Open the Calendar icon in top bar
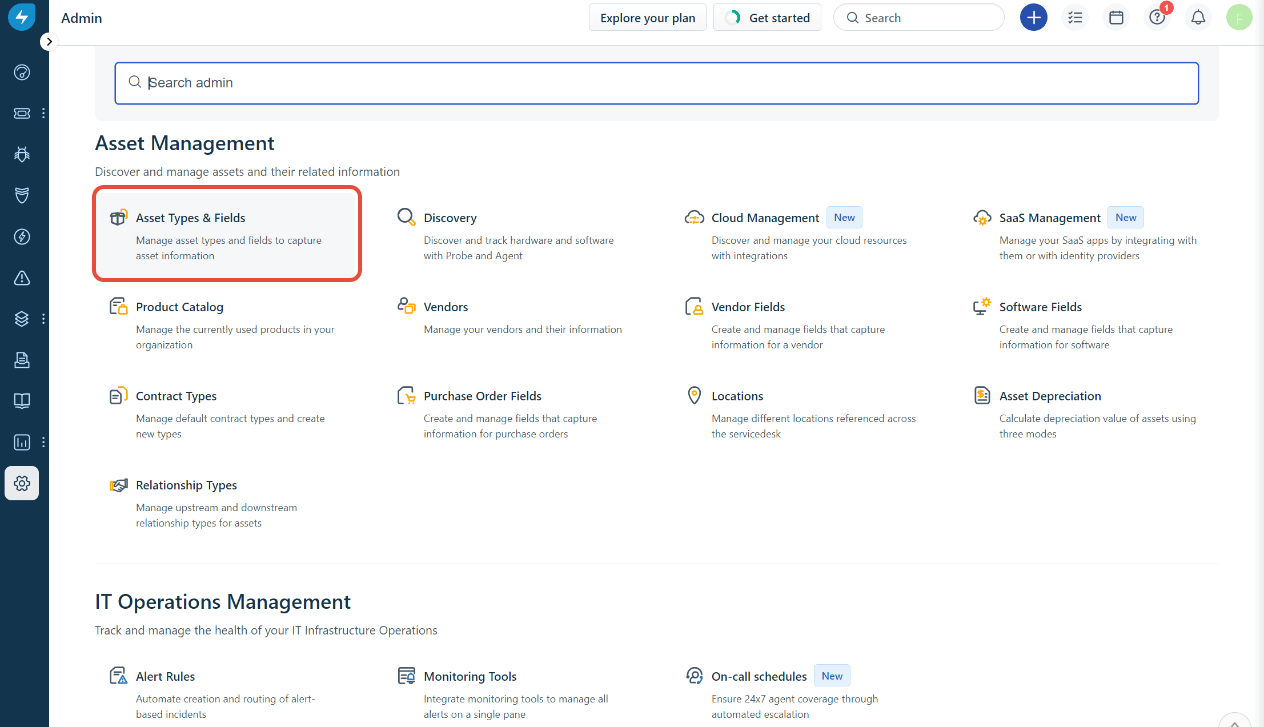This screenshot has width=1264, height=727. coord(1116,17)
